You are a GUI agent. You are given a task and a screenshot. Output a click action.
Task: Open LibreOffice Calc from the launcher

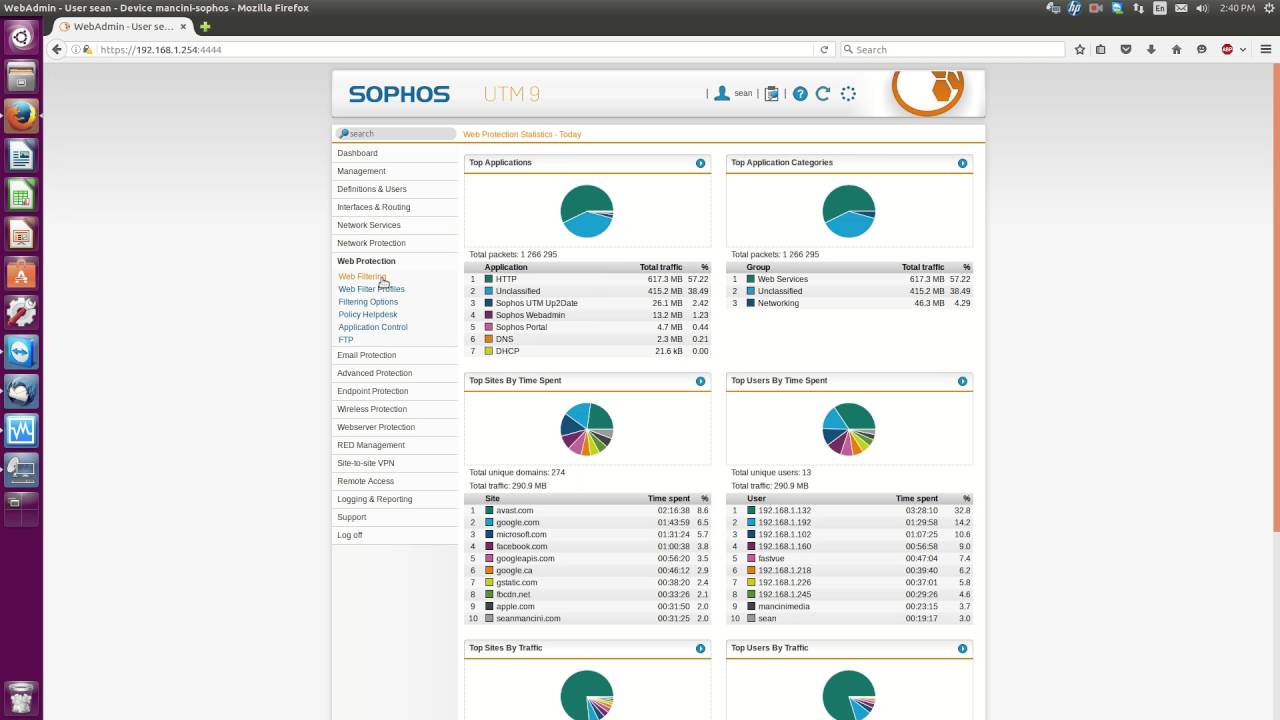pos(21,195)
